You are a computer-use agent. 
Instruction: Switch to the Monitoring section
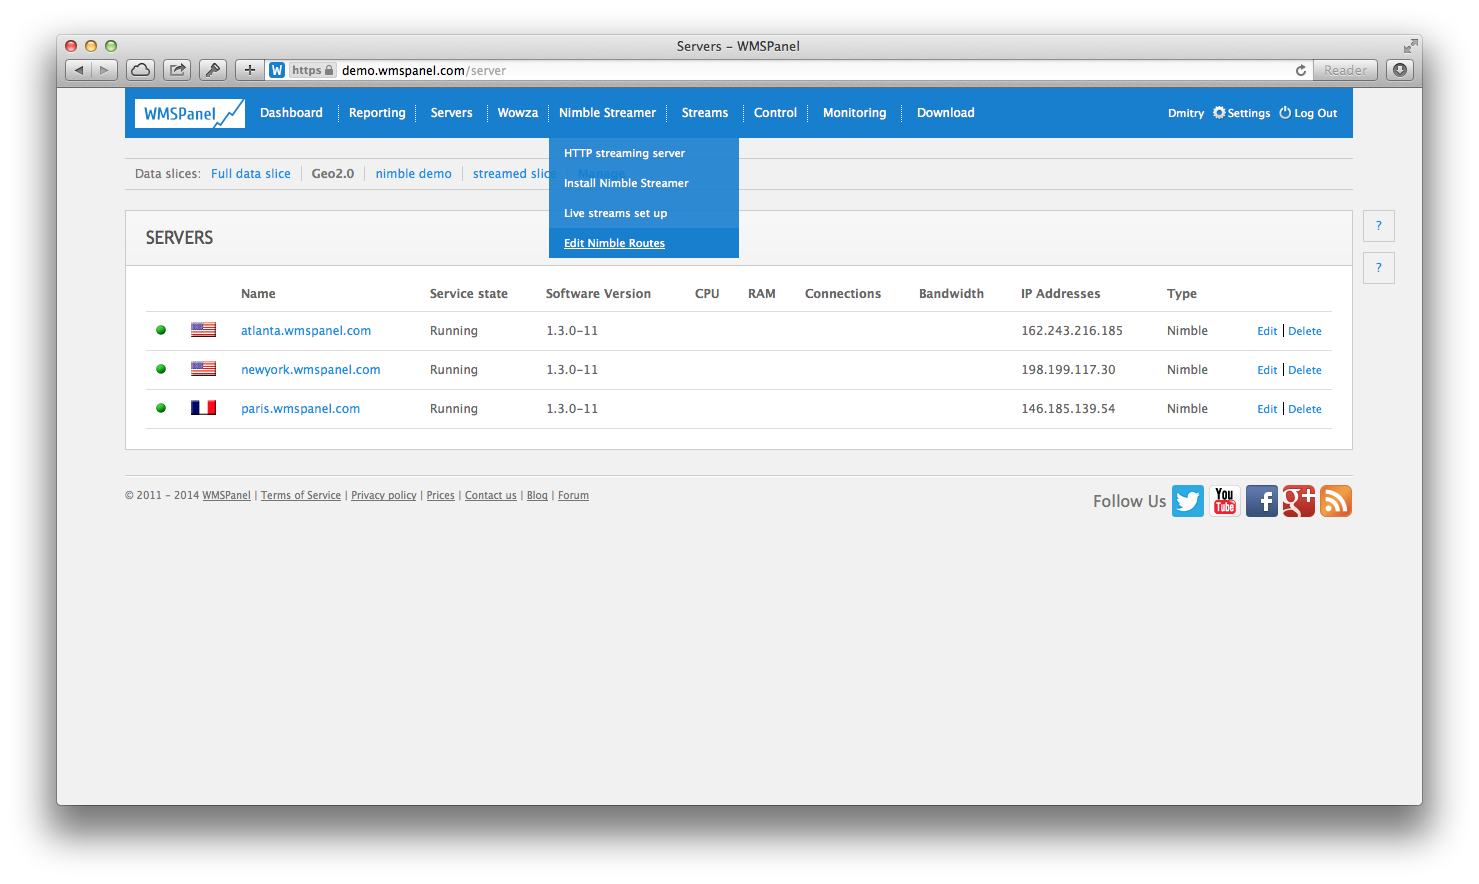click(x=854, y=112)
